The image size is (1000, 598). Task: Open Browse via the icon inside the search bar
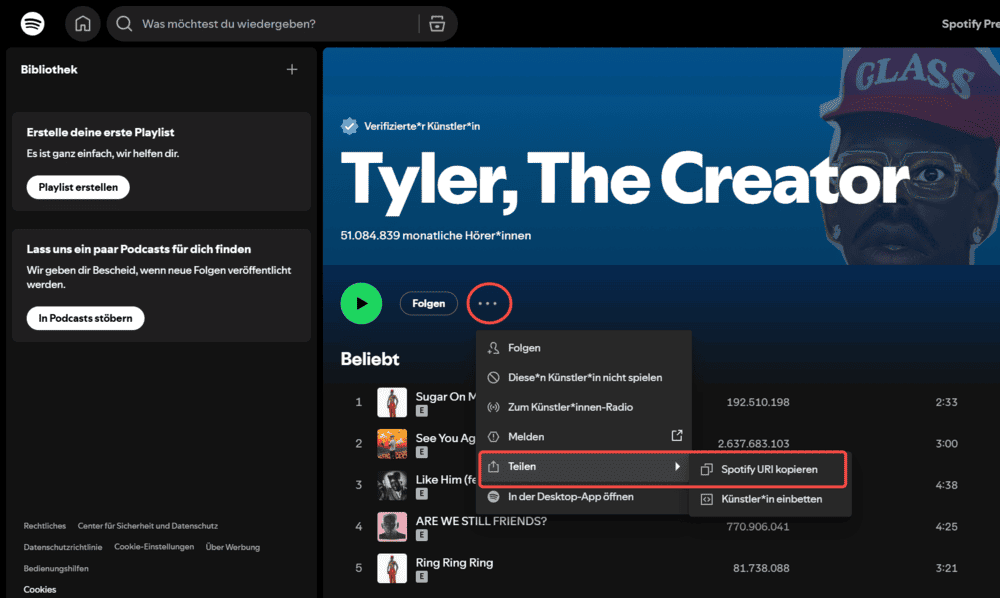pyautogui.click(x=437, y=23)
